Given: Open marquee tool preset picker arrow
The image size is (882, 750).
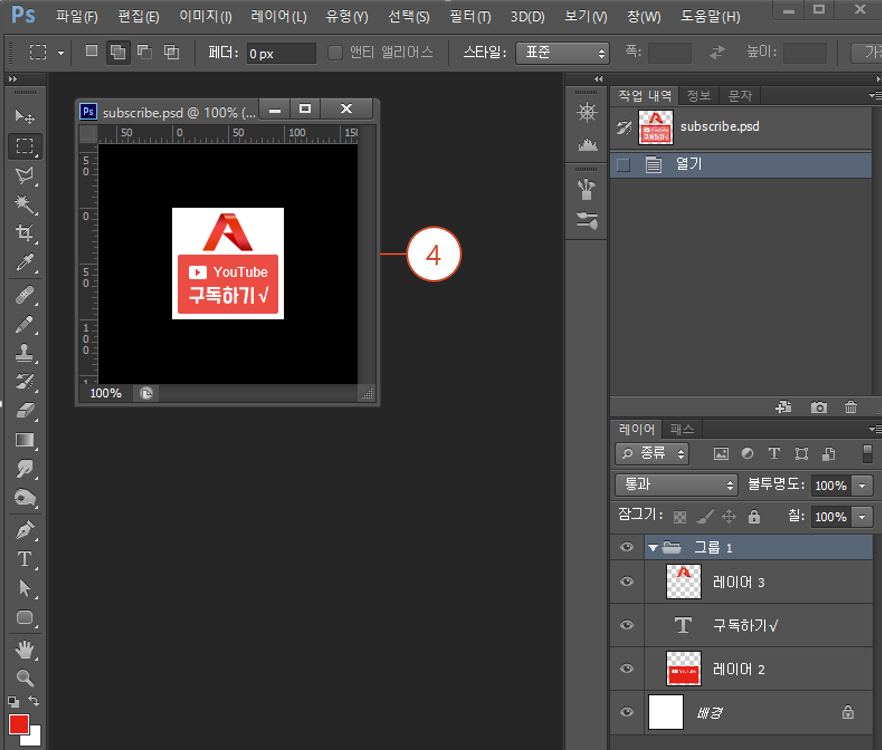Looking at the screenshot, I should (x=61, y=53).
